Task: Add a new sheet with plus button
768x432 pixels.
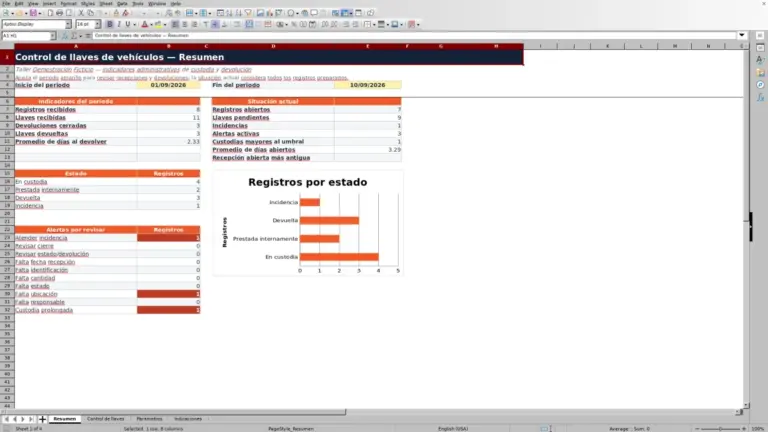Action: pos(42,419)
